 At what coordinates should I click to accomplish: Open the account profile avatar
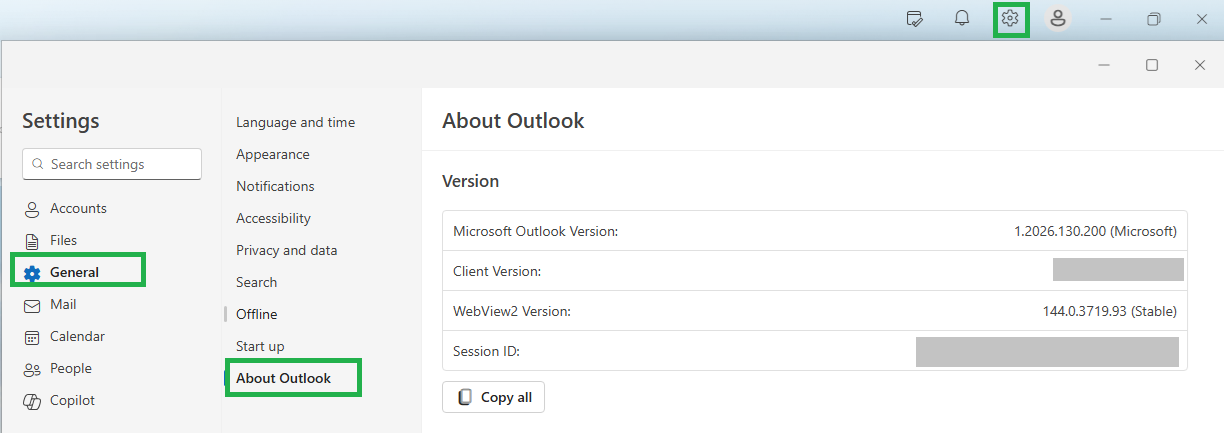(x=1058, y=19)
